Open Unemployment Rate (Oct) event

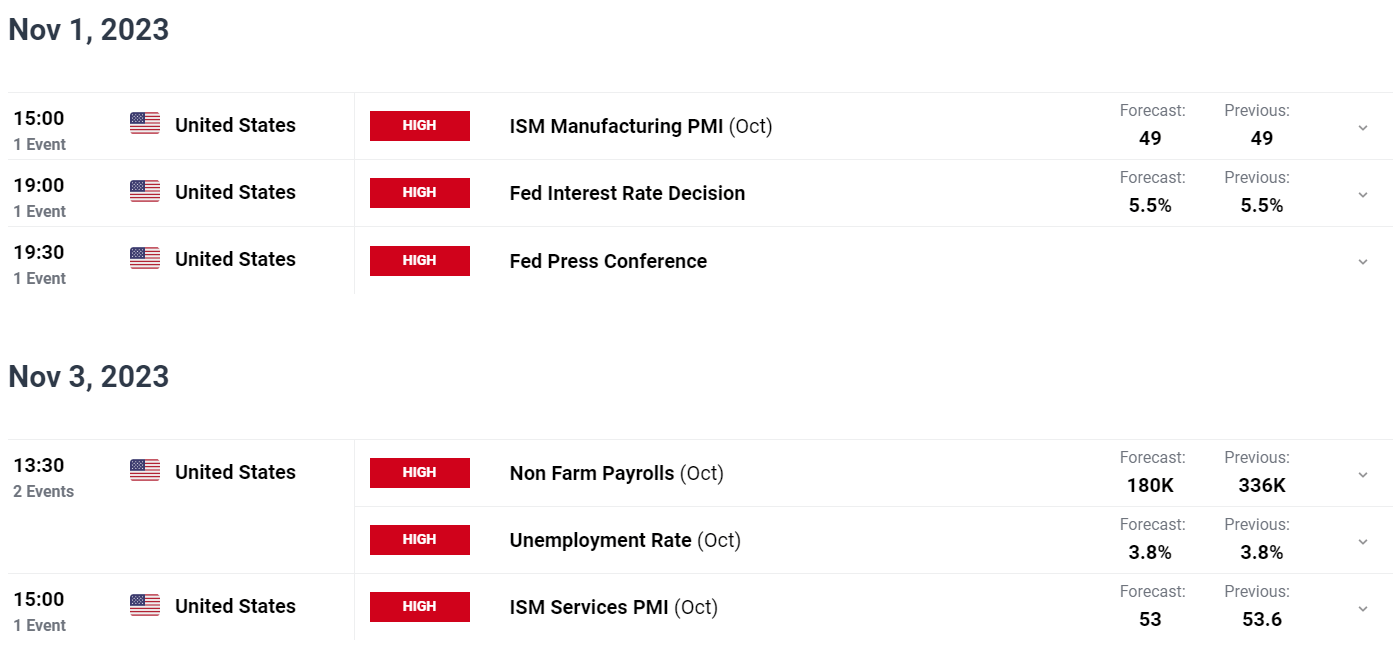coord(625,540)
